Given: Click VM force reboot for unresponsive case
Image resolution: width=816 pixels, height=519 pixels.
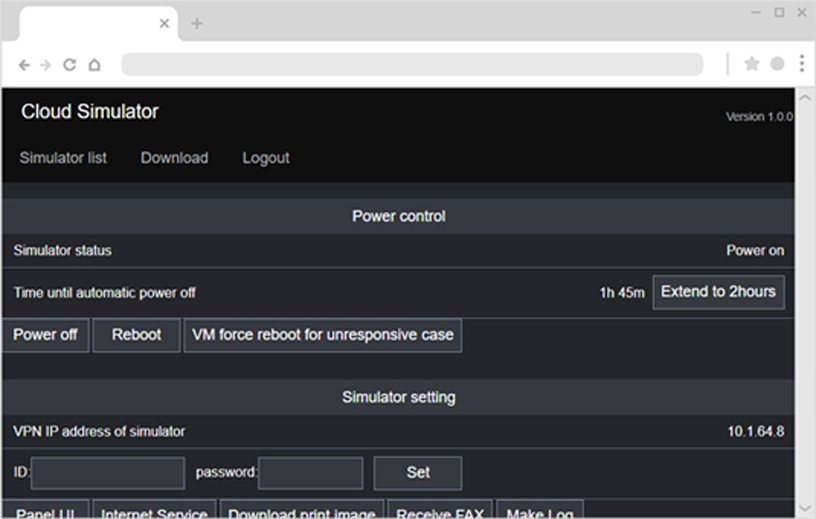Looking at the screenshot, I should [x=322, y=335].
